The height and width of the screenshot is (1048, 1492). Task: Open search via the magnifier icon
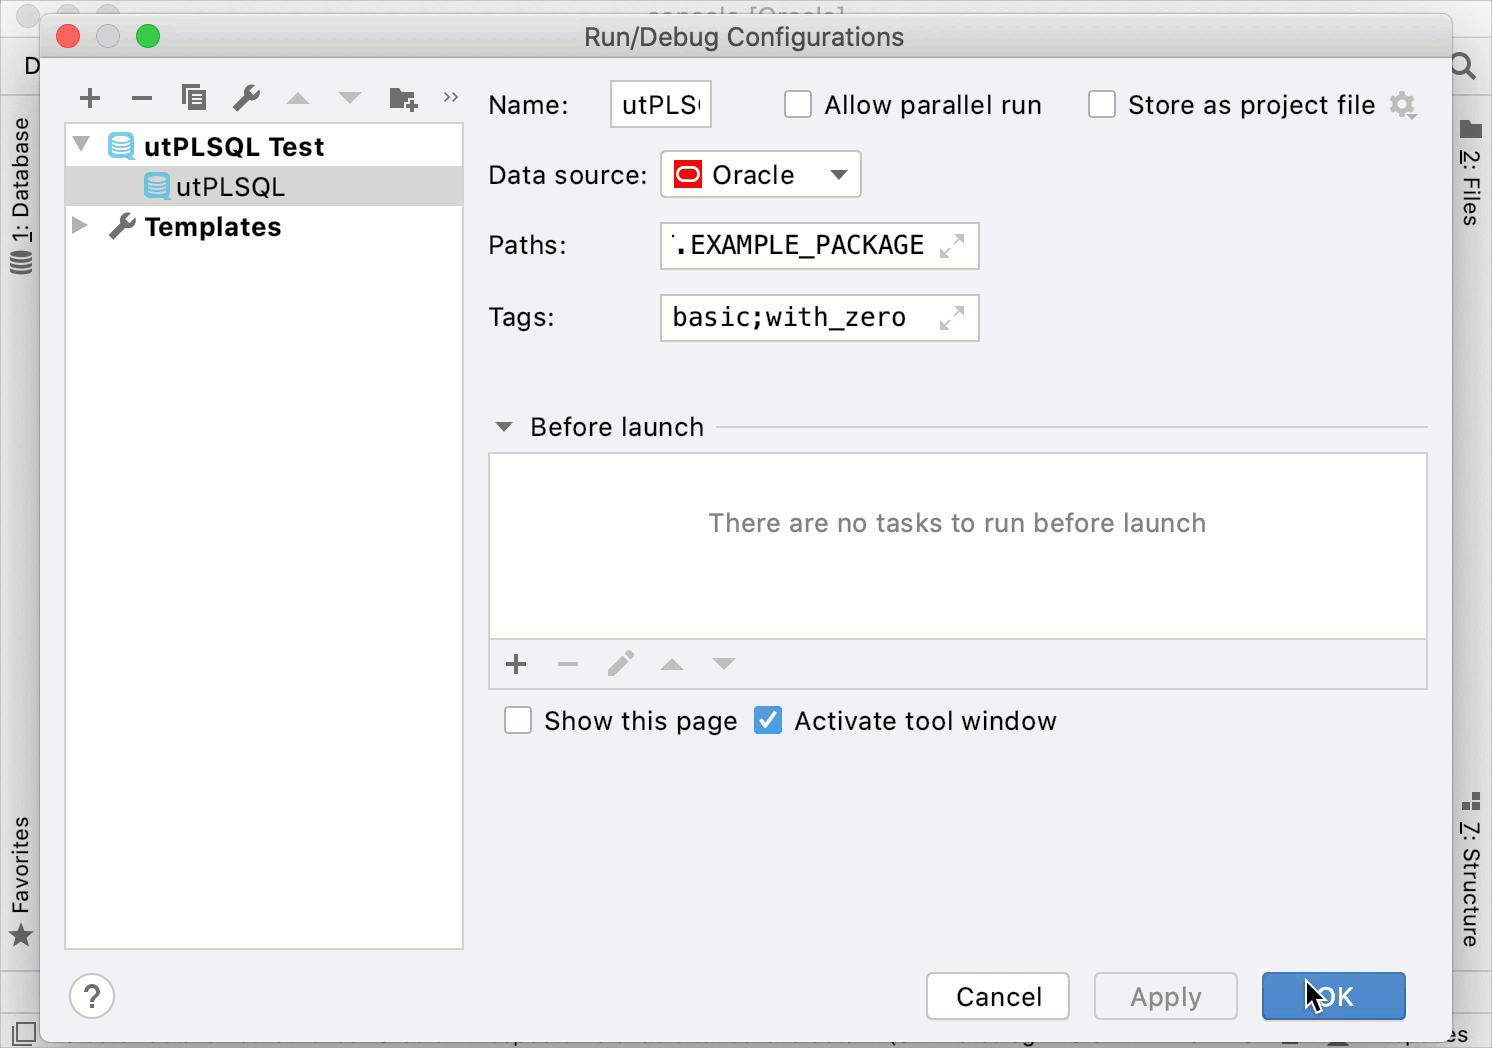[1461, 65]
